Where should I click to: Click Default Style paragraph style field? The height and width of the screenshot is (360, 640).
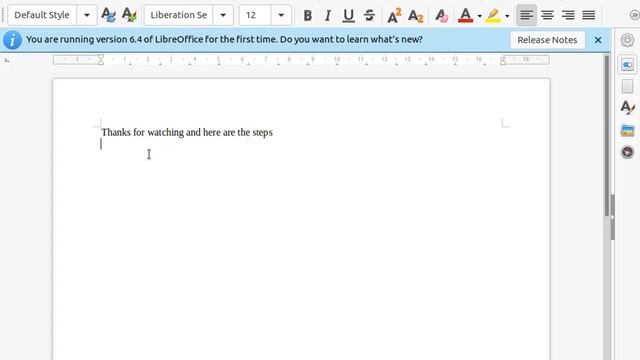[42, 15]
